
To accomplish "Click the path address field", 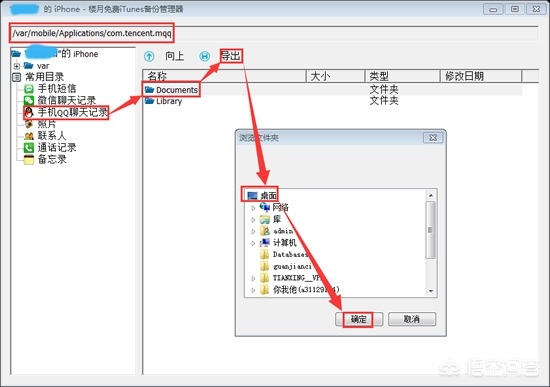I will [274, 33].
